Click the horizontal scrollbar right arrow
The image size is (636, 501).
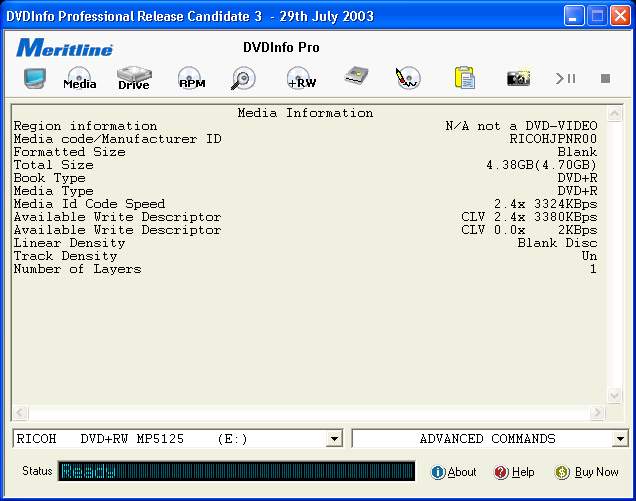coord(597,413)
